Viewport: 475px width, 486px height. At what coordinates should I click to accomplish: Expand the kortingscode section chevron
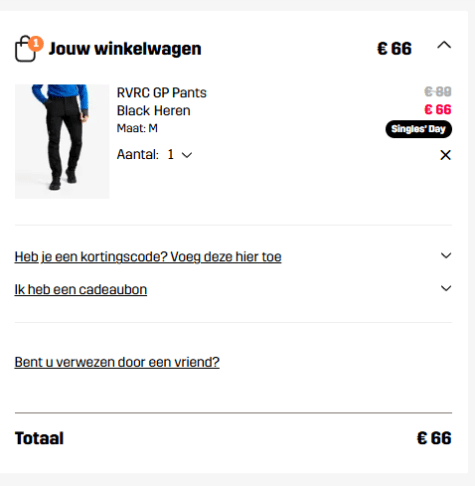(x=446, y=256)
